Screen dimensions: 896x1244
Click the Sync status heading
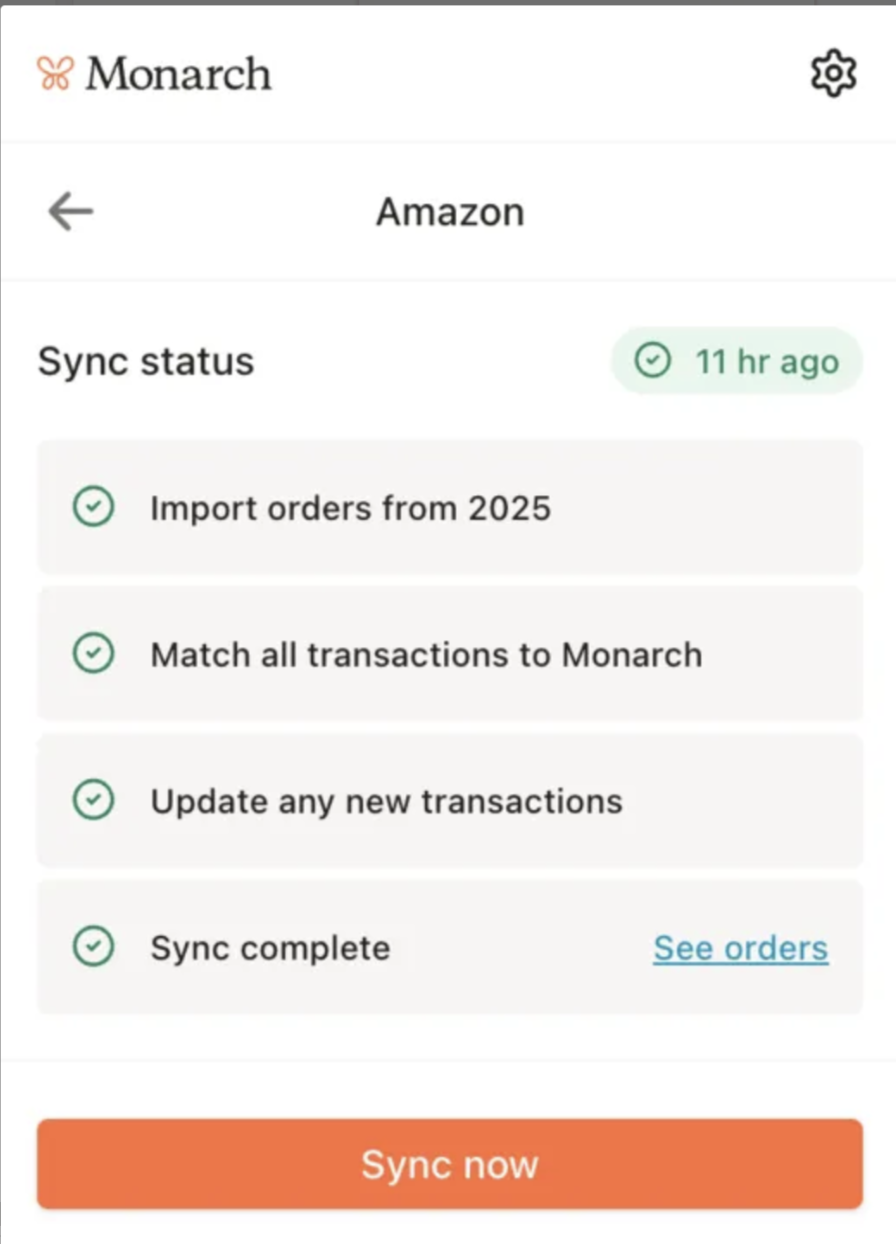coord(146,361)
